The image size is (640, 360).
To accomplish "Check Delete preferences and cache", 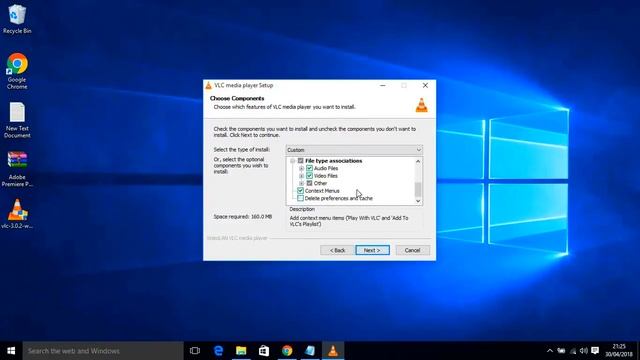I will click(x=300, y=198).
